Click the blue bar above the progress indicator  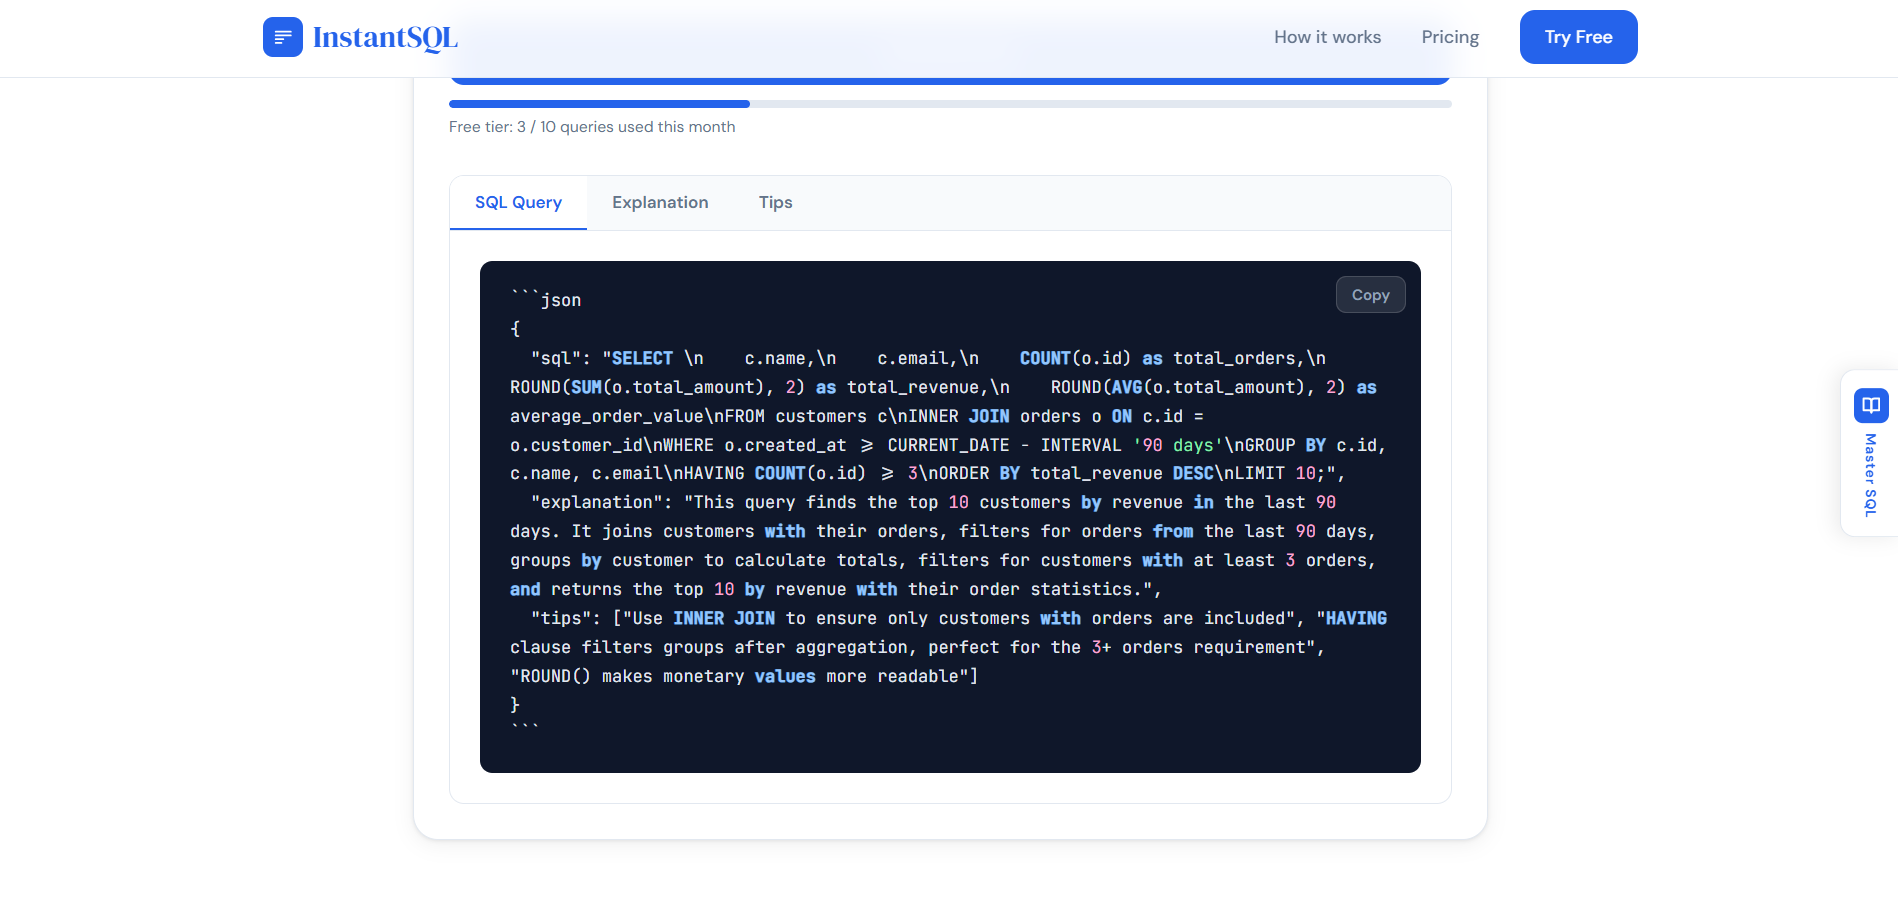click(949, 78)
